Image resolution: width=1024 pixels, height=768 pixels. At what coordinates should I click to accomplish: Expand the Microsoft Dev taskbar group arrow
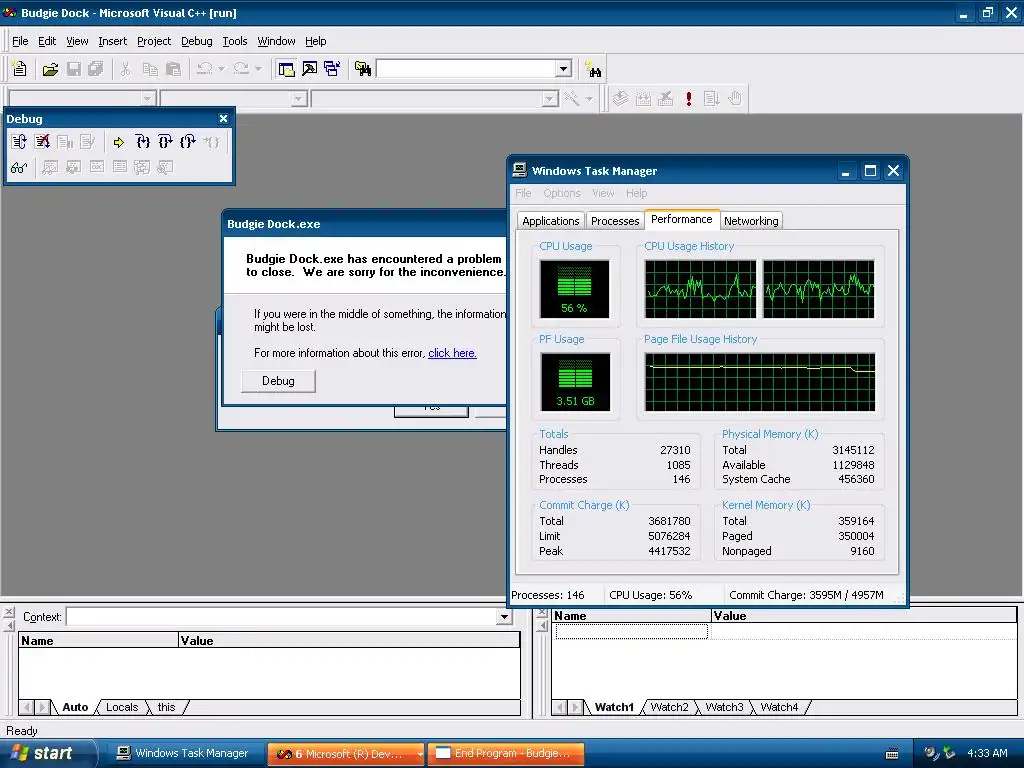419,754
